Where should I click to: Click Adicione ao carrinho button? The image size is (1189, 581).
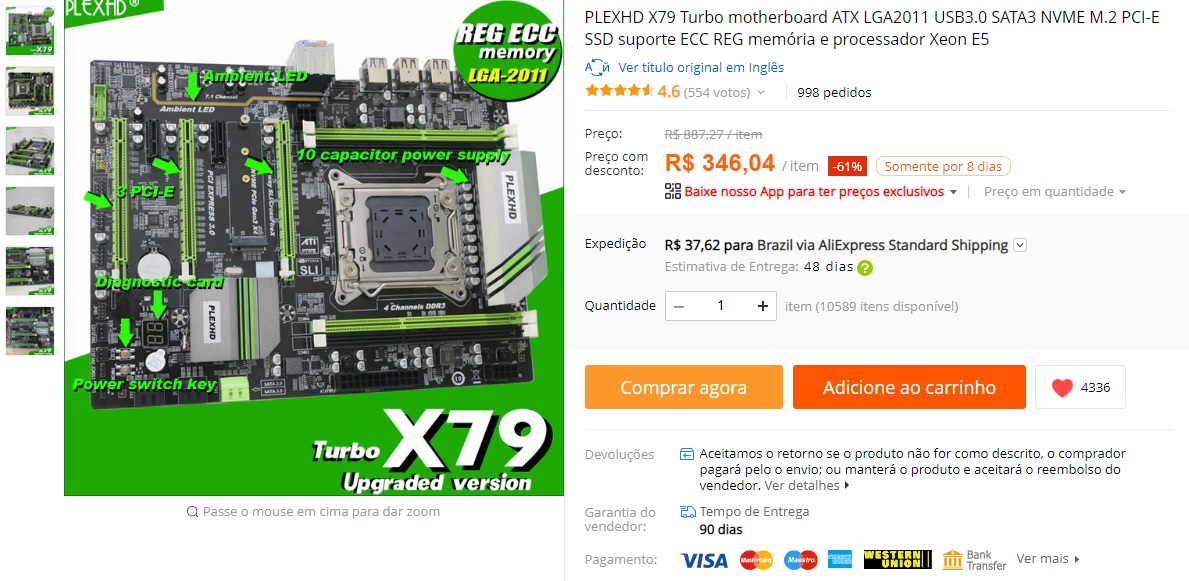click(909, 388)
